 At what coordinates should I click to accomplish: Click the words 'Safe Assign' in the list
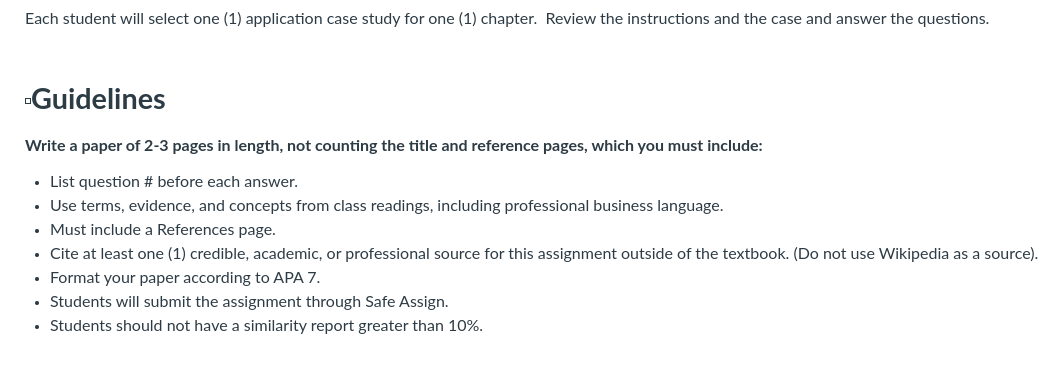(x=406, y=301)
